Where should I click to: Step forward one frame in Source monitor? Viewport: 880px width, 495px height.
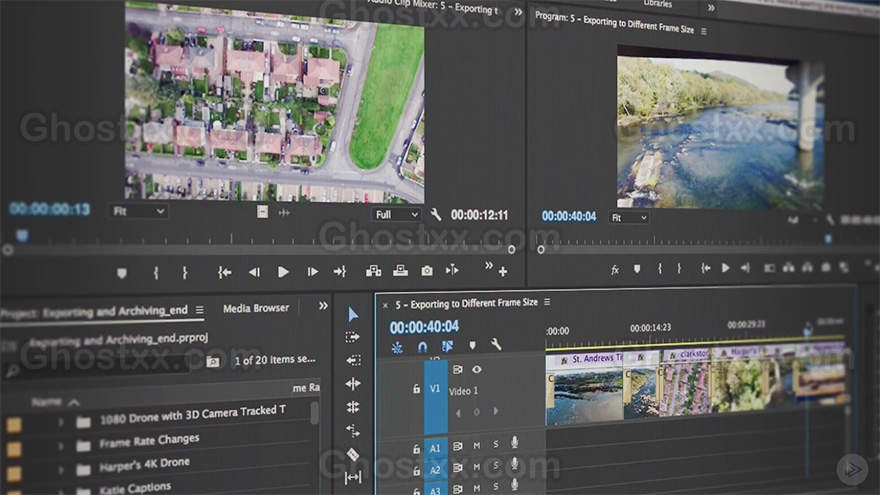click(313, 272)
